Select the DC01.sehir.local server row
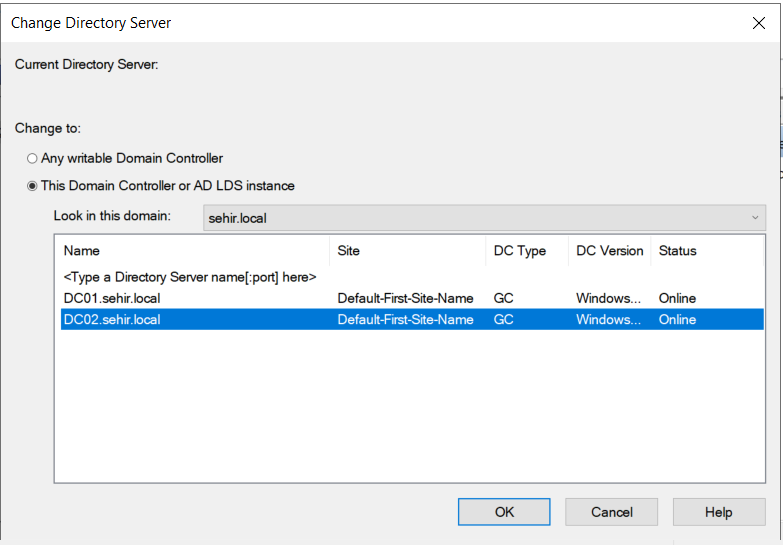783x545 pixels. click(112, 298)
